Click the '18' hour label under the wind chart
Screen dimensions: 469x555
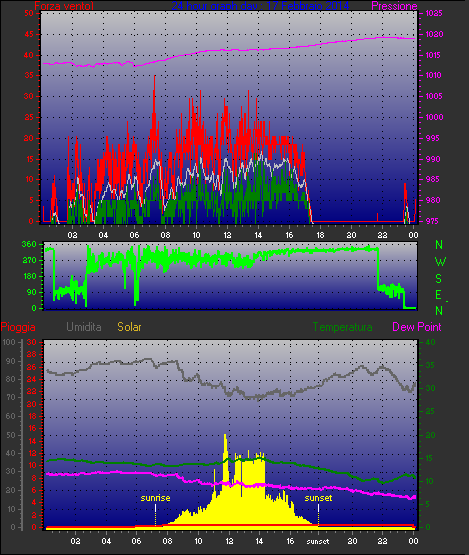[320, 235]
